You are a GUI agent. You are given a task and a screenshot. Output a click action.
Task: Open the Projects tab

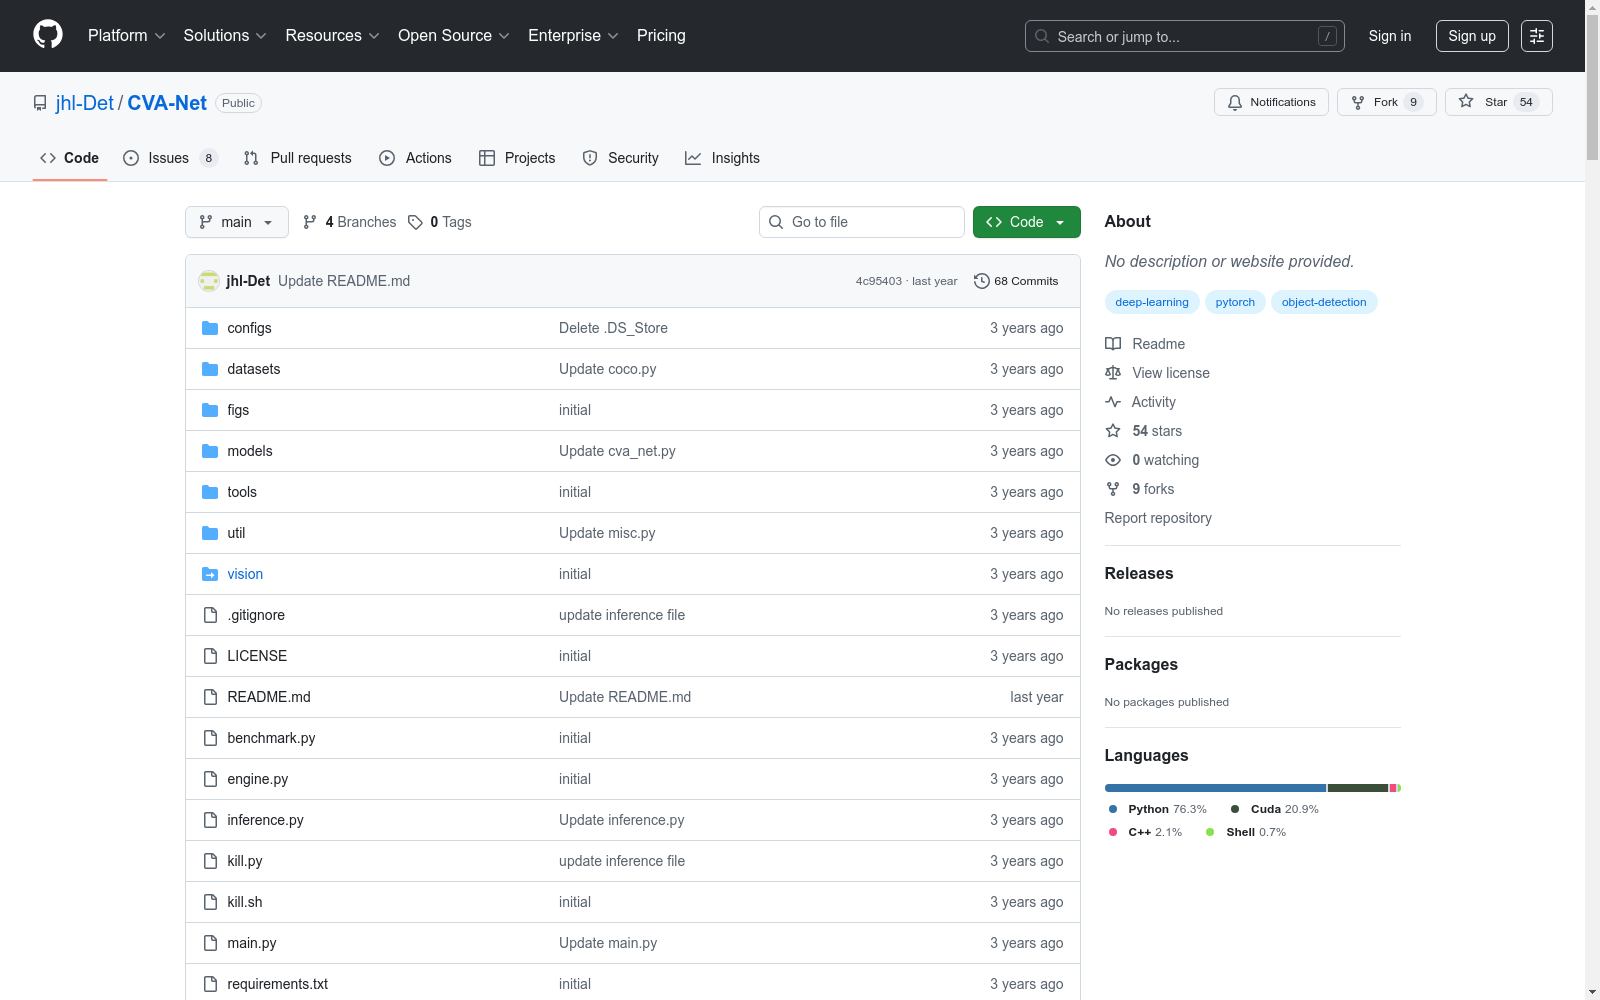pos(517,158)
